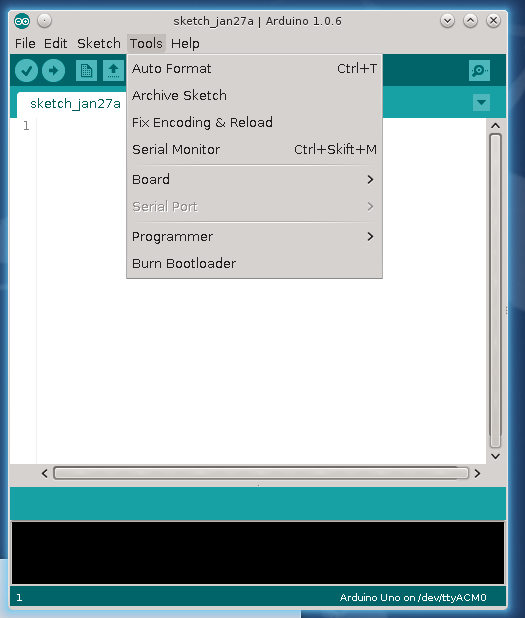This screenshot has height=618, width=525.
Task: Select Auto Format from Tools menu
Action: [254, 69]
